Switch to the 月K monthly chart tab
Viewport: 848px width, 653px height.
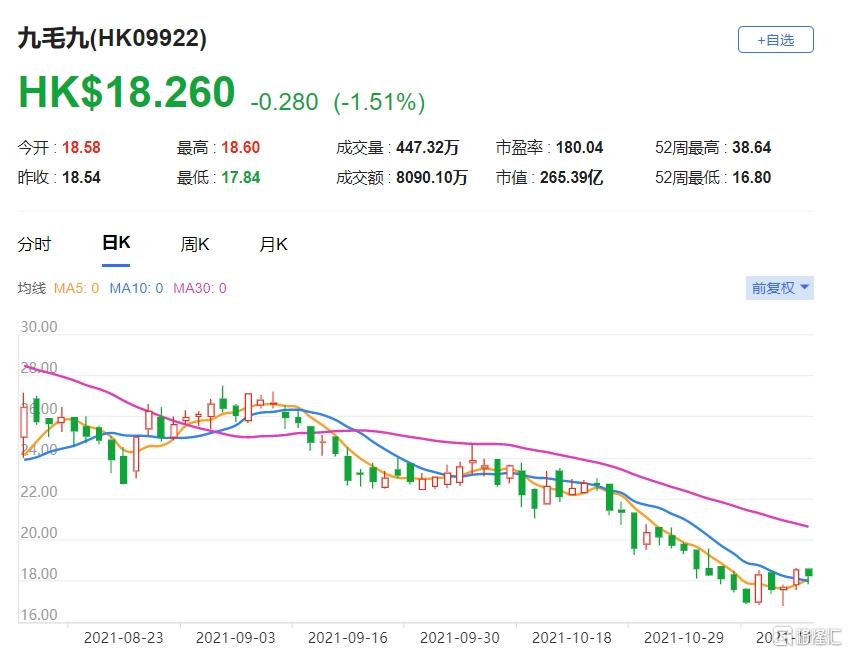point(273,245)
